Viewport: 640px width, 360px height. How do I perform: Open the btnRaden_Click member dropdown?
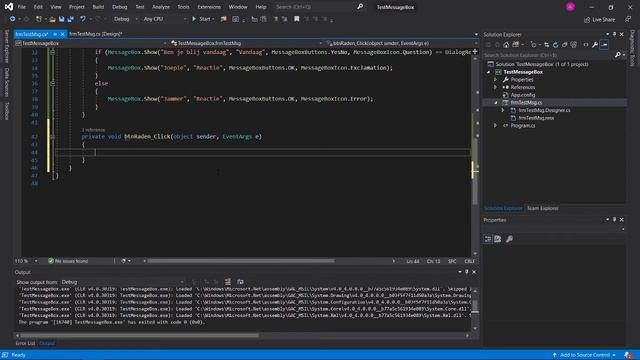click(402, 43)
